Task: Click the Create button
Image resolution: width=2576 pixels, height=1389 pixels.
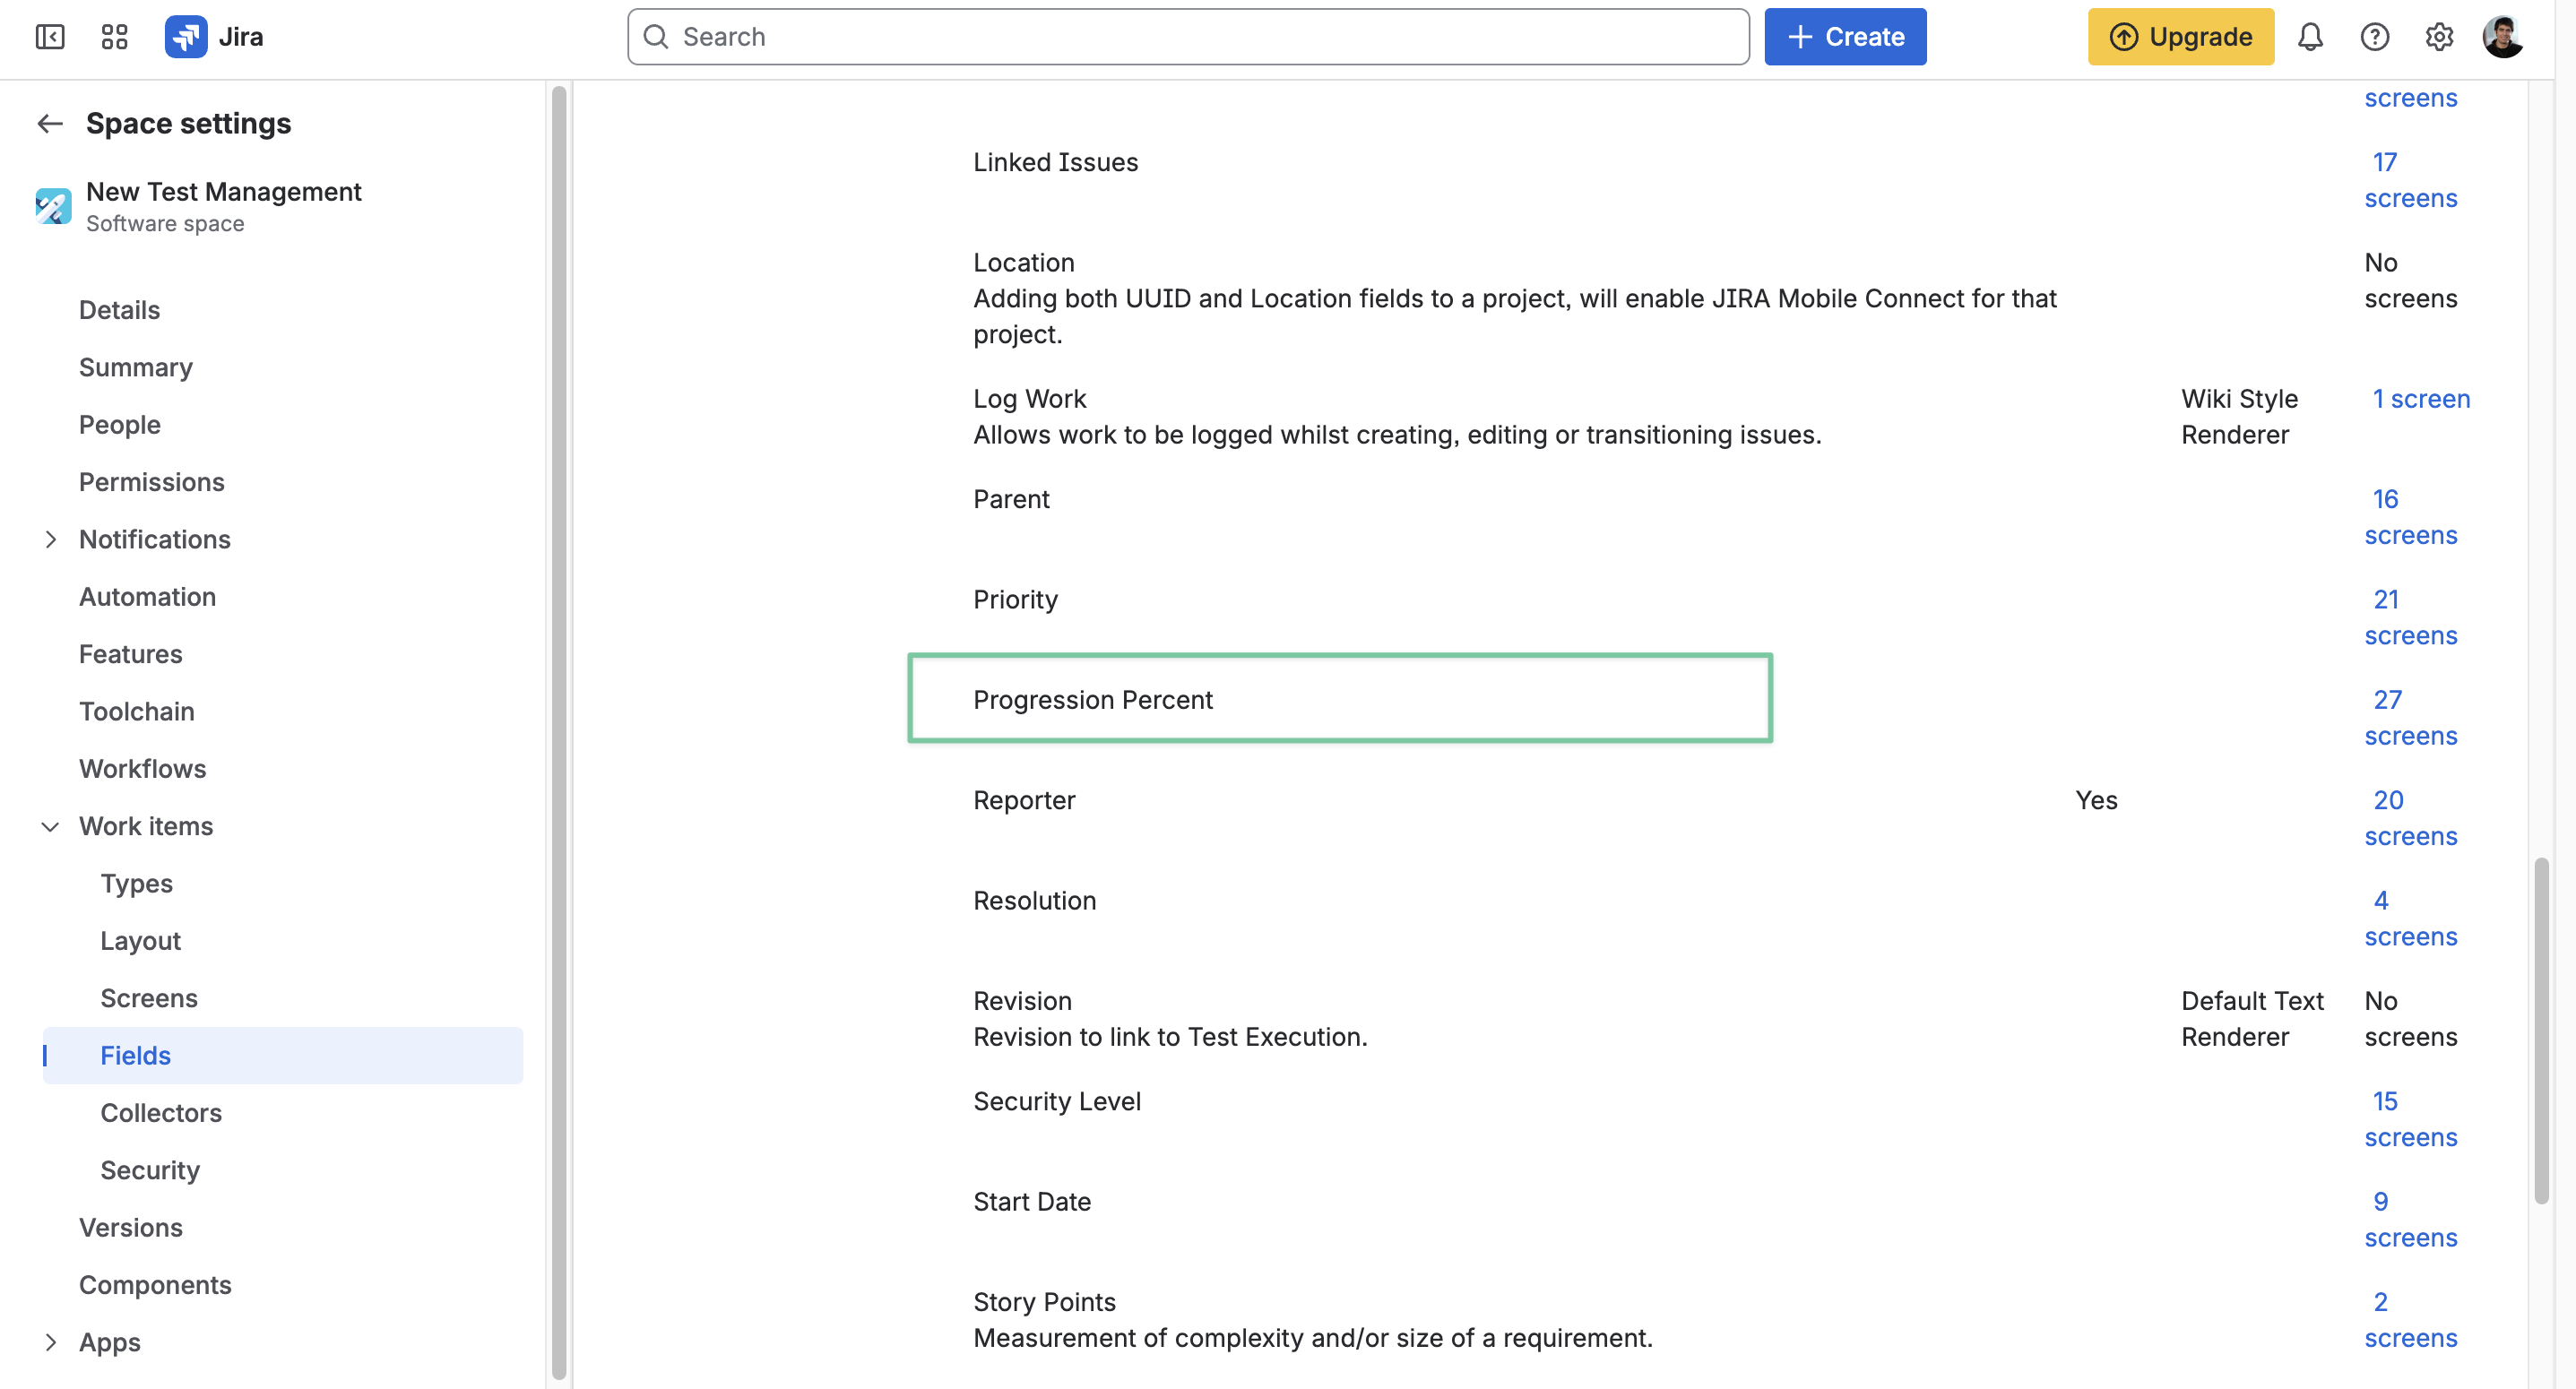Action: pos(1845,37)
